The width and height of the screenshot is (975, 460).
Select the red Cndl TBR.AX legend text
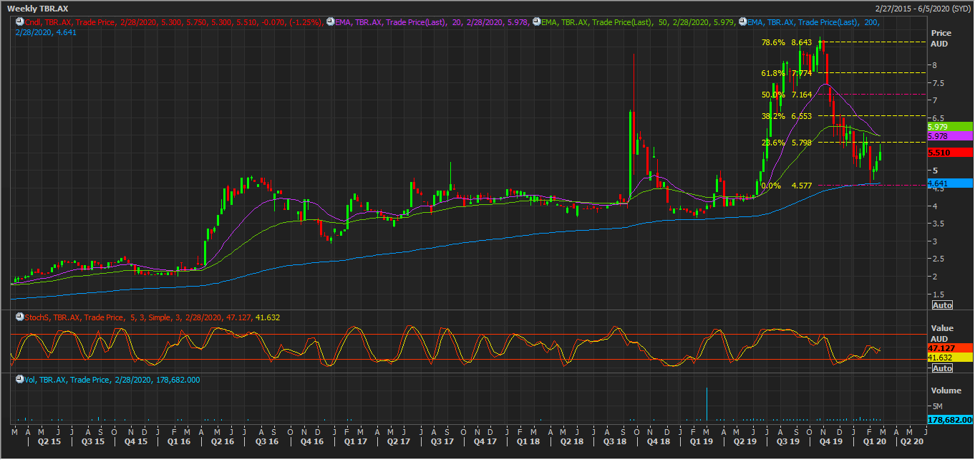172,22
